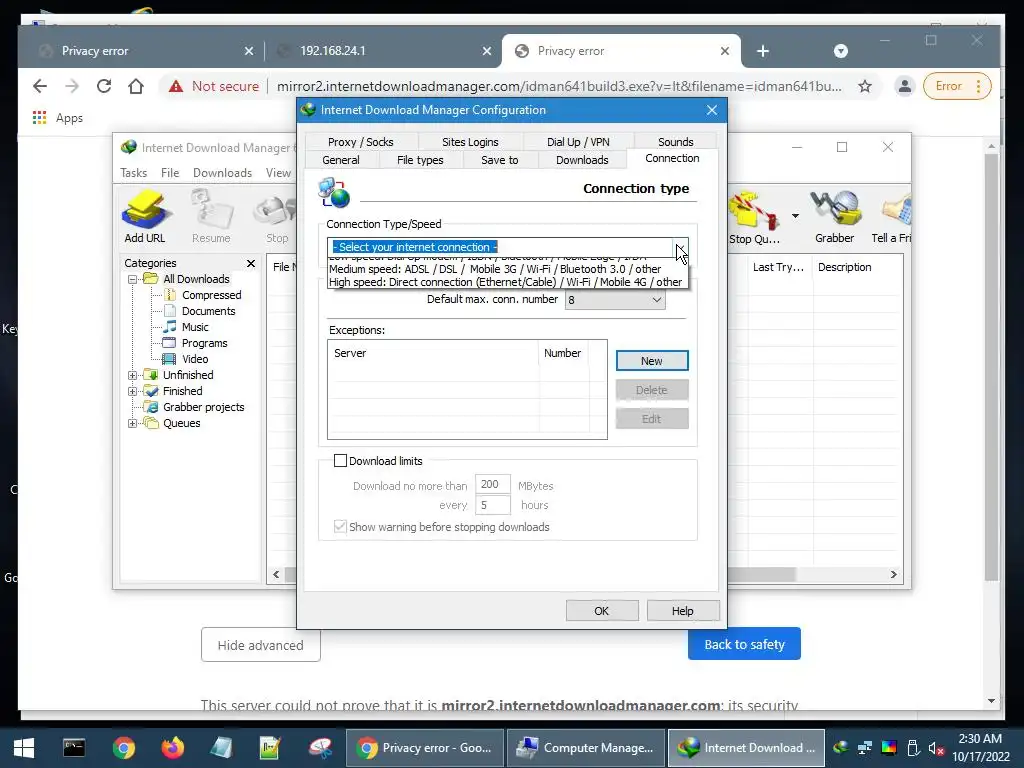The height and width of the screenshot is (768, 1024).
Task: Click Description column header
Action: point(857,267)
